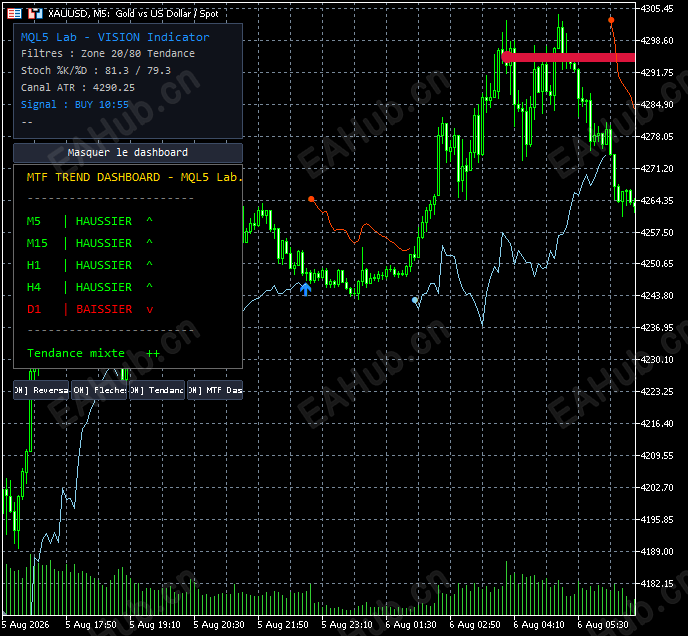Viewport: 688px width, 636px height.
Task: Click price label 4271.20 on axis
Action: tap(657, 168)
